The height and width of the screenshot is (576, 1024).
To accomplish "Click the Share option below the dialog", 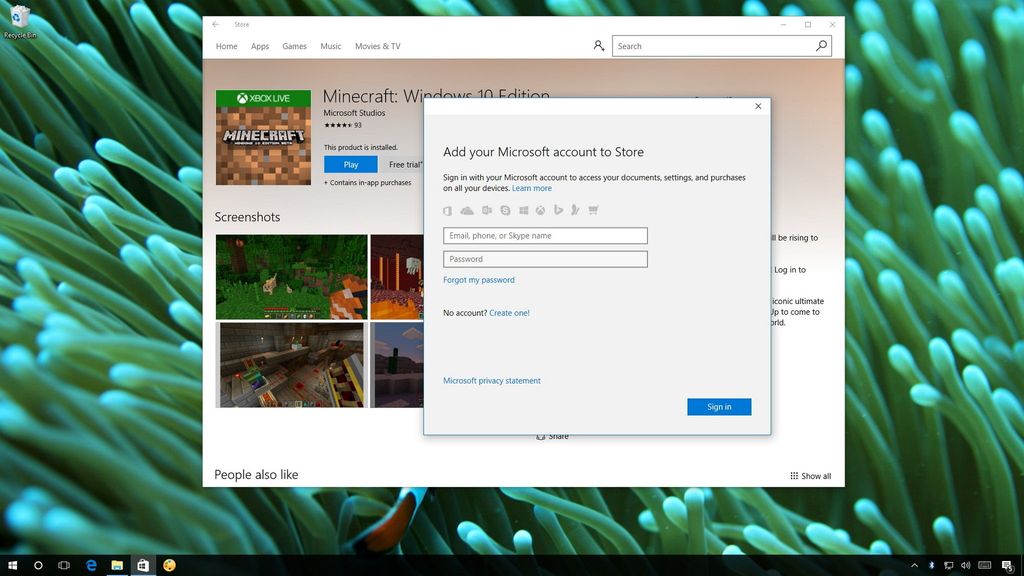I will coord(553,436).
